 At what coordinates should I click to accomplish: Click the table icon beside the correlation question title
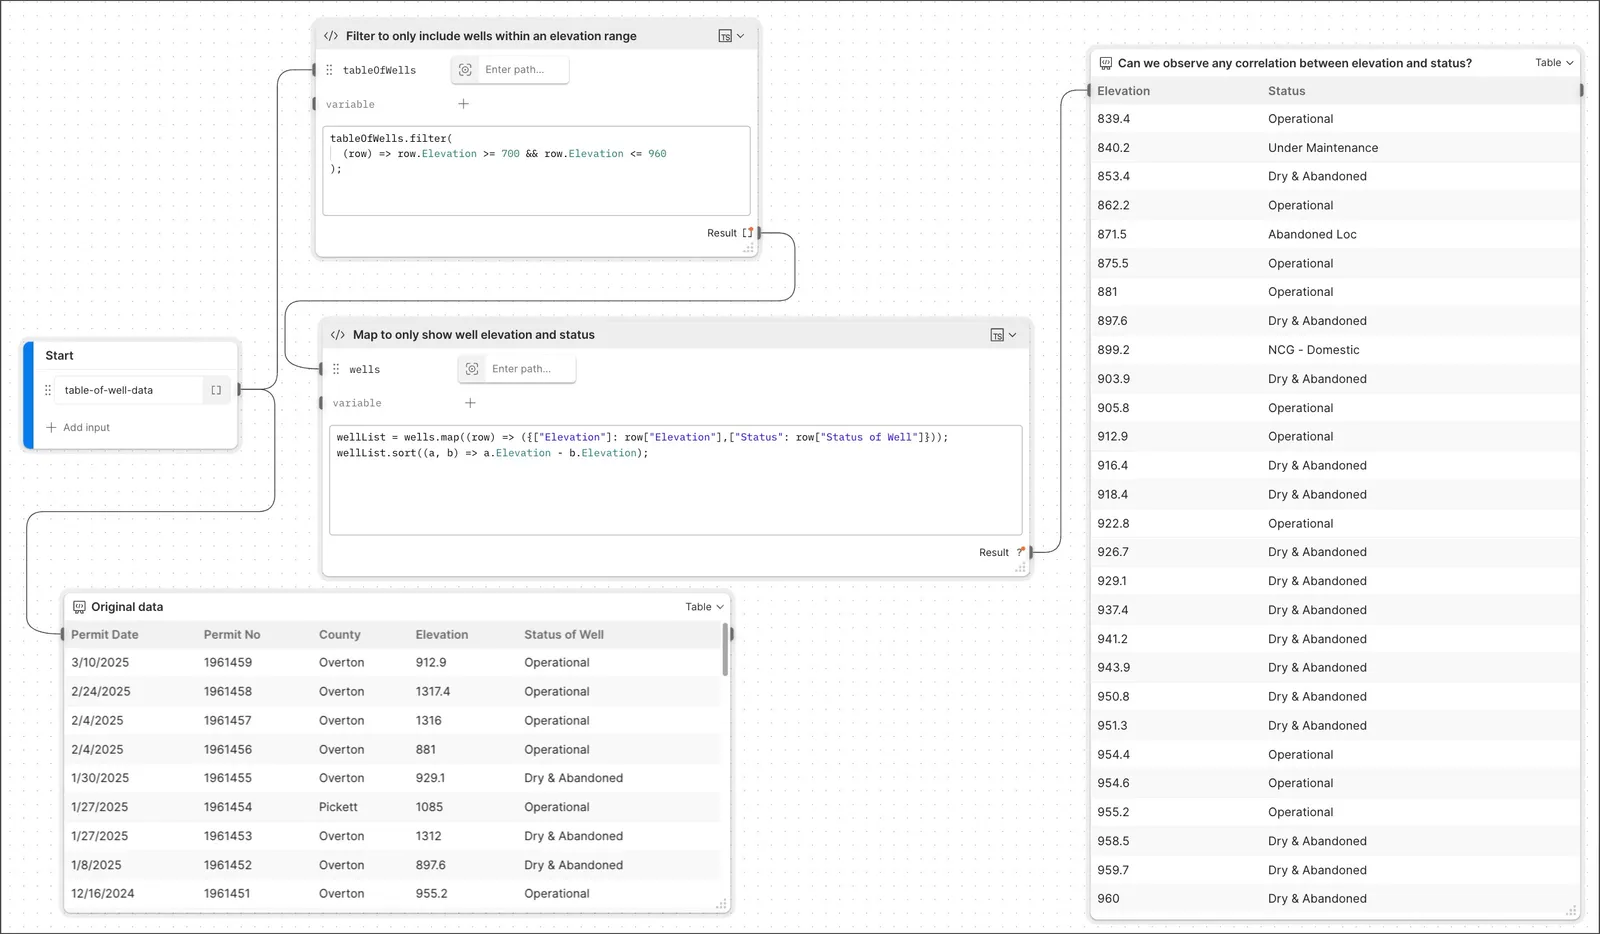point(1105,63)
